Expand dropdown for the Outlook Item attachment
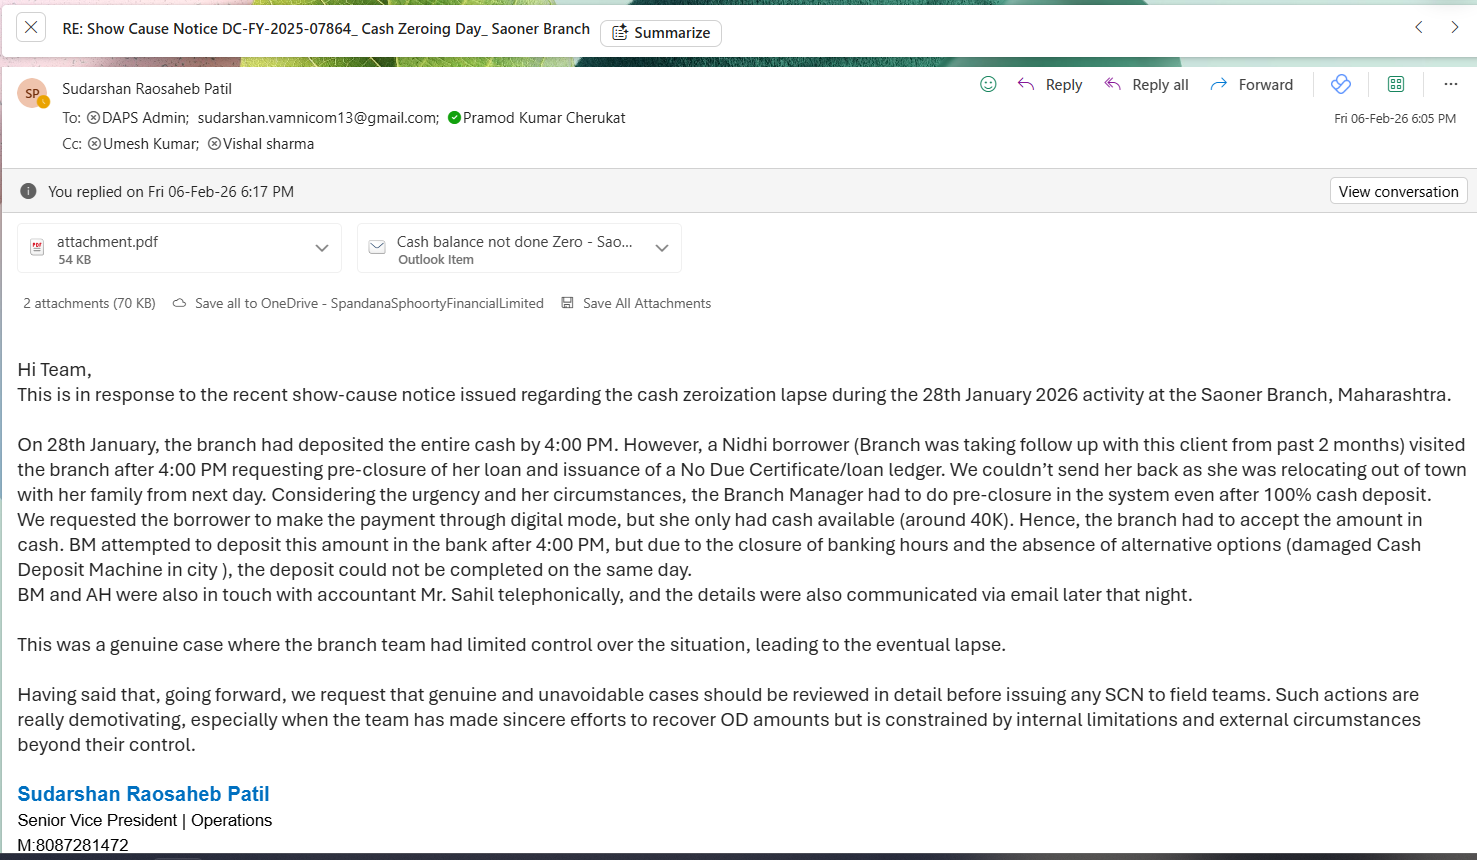1477x860 pixels. pos(662,249)
